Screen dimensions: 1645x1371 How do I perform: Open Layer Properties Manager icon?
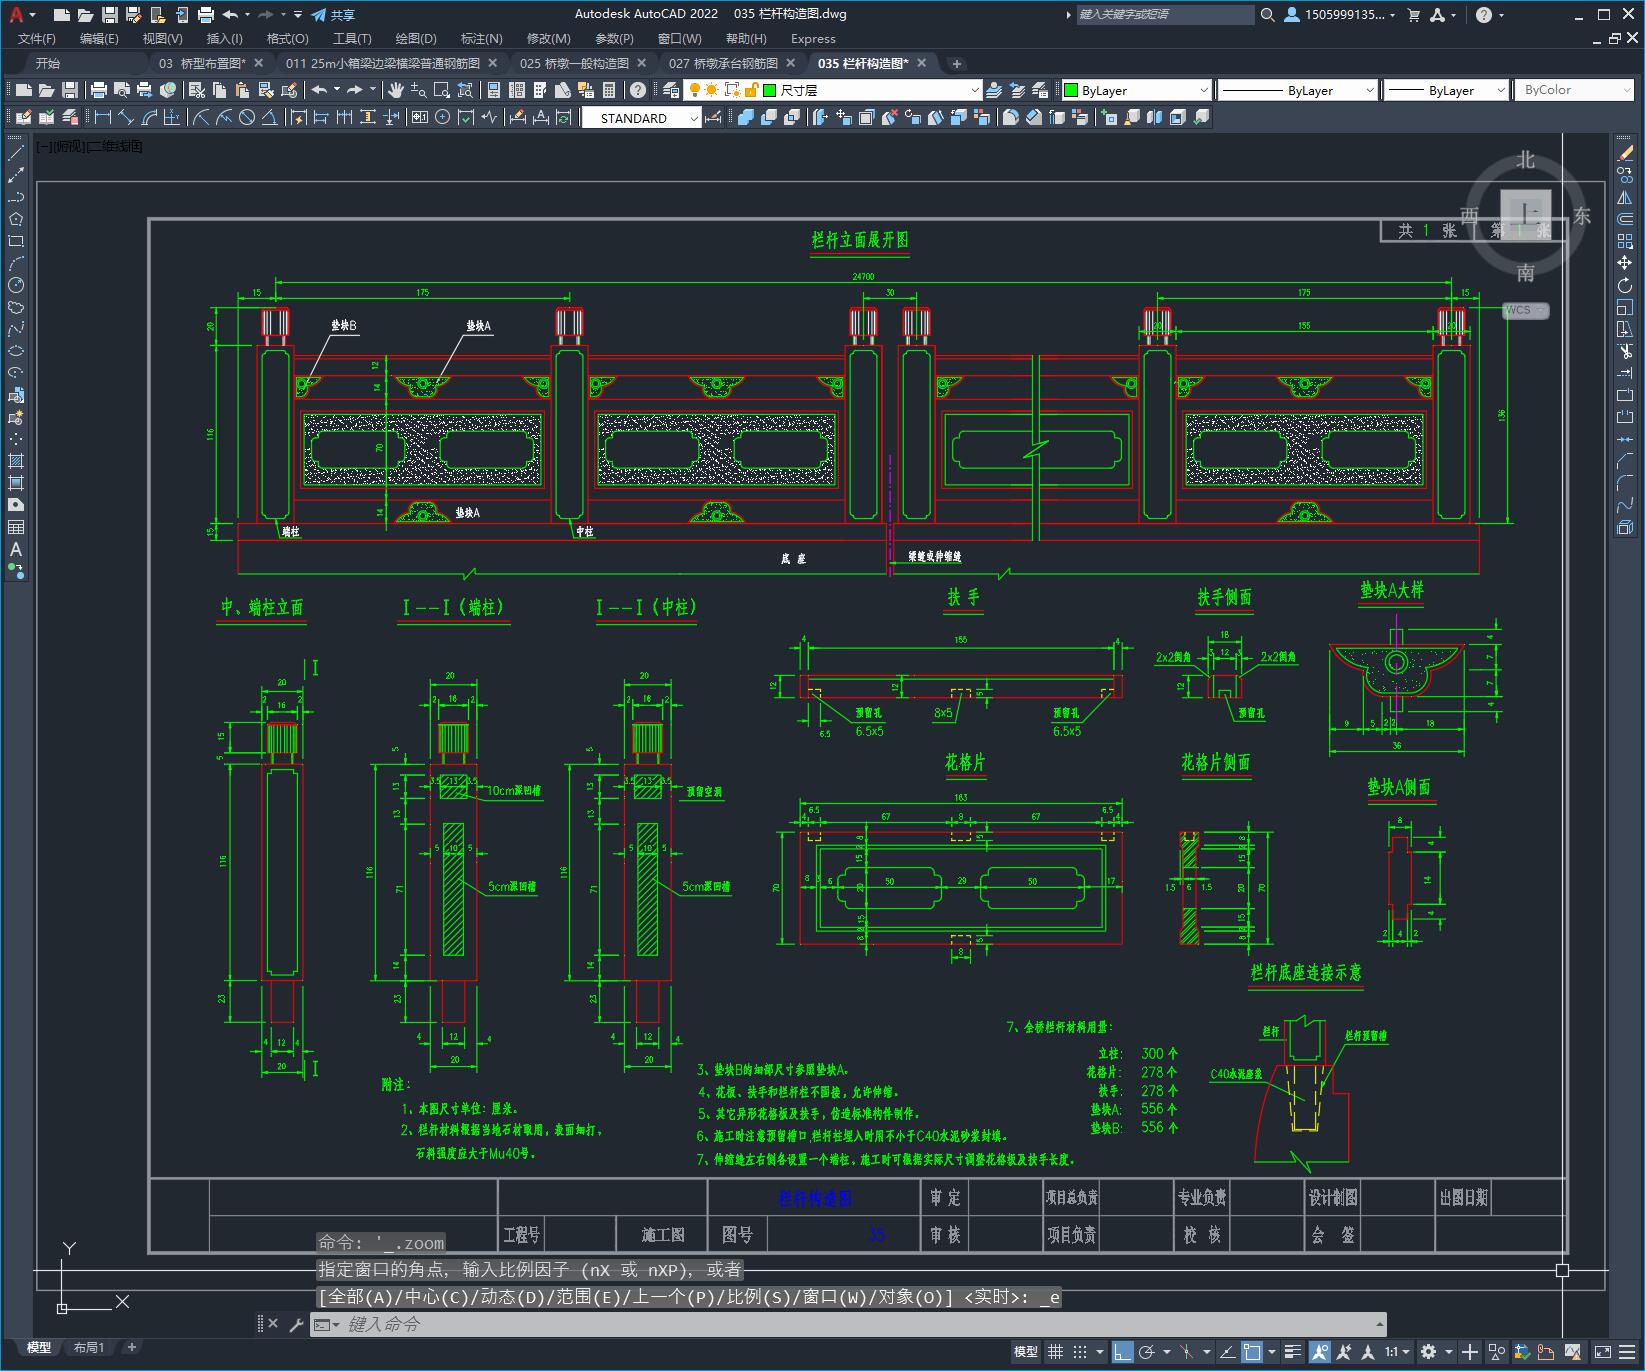pyautogui.click(x=671, y=90)
